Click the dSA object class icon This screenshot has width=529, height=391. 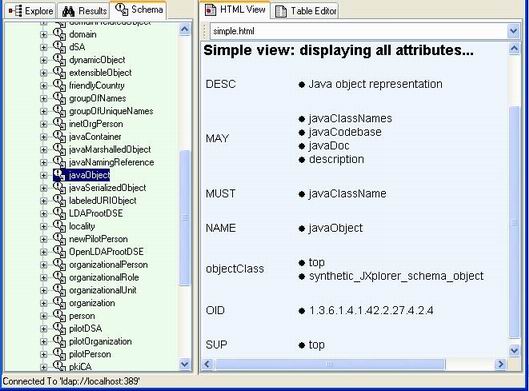tap(59, 47)
